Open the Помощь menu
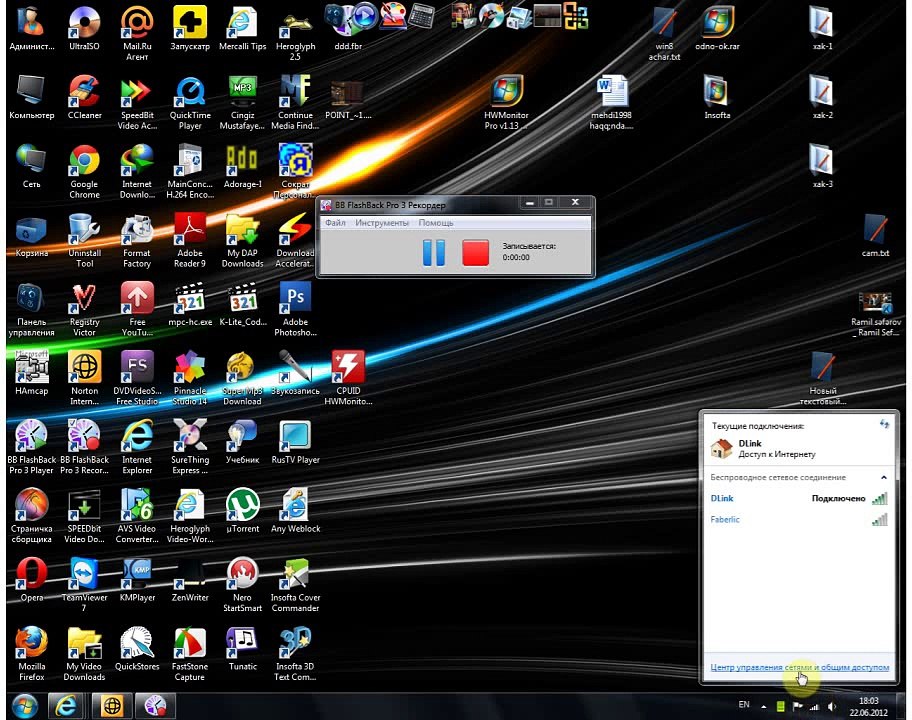The image size is (912, 720). 436,223
